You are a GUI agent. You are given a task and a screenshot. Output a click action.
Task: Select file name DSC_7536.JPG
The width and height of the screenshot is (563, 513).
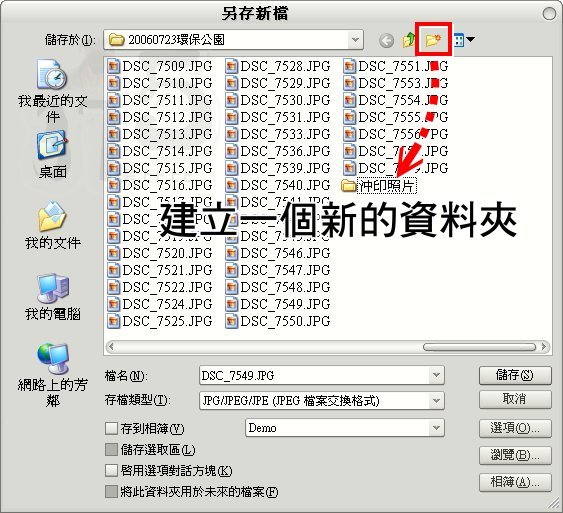285,151
